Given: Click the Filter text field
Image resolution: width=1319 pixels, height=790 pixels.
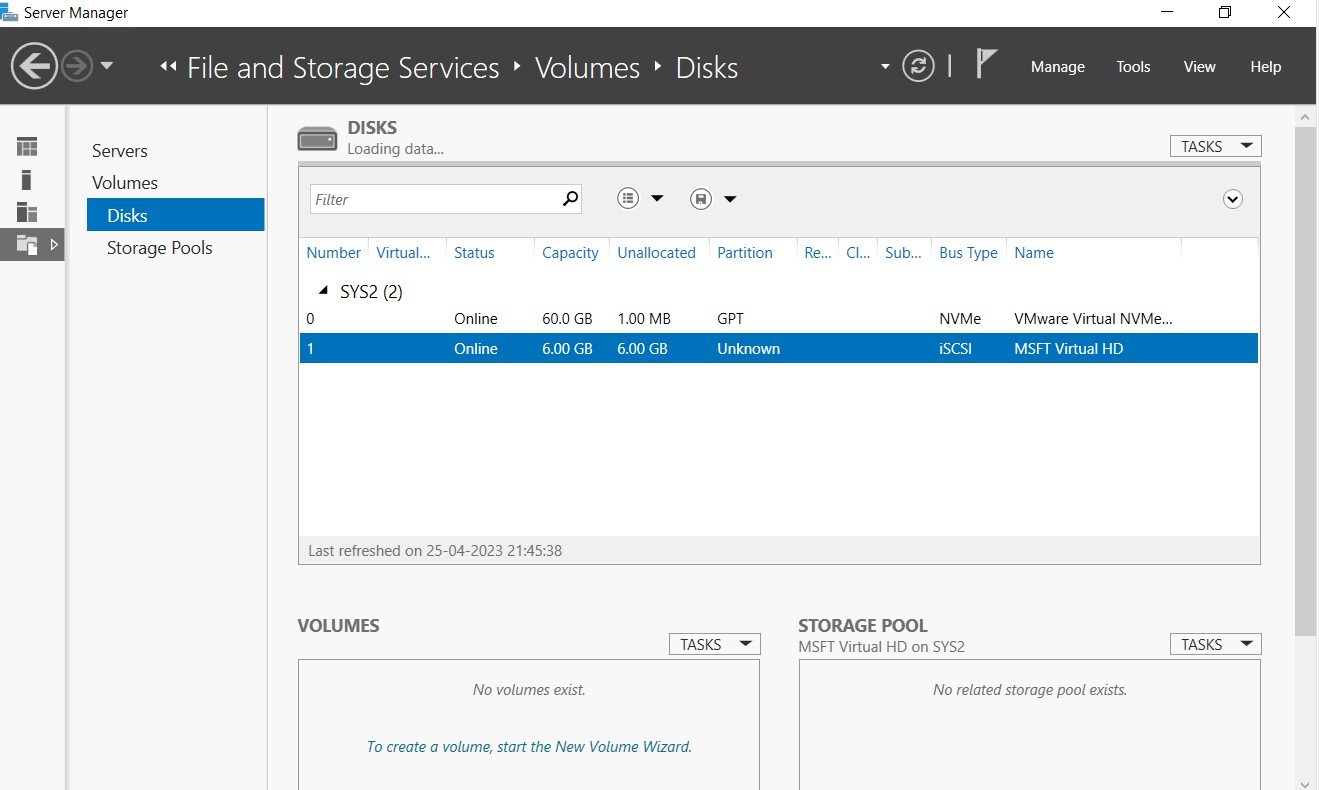Looking at the screenshot, I should pyautogui.click(x=436, y=199).
